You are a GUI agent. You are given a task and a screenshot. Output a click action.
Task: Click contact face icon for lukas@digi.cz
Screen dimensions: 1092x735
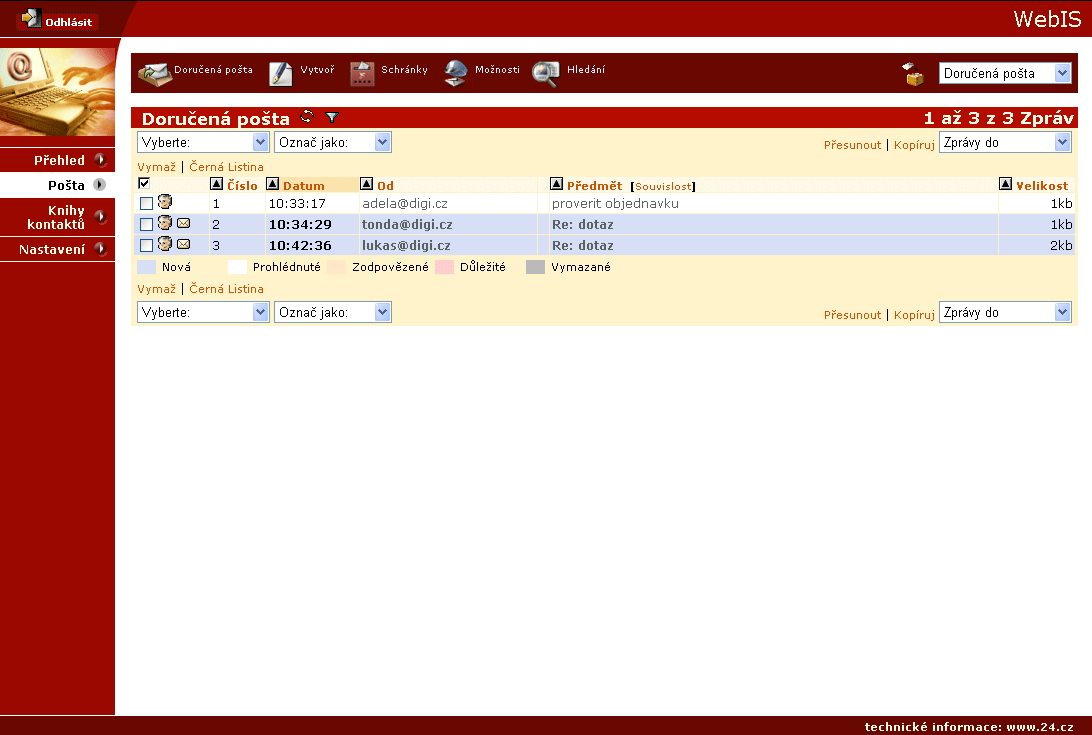pyautogui.click(x=164, y=244)
